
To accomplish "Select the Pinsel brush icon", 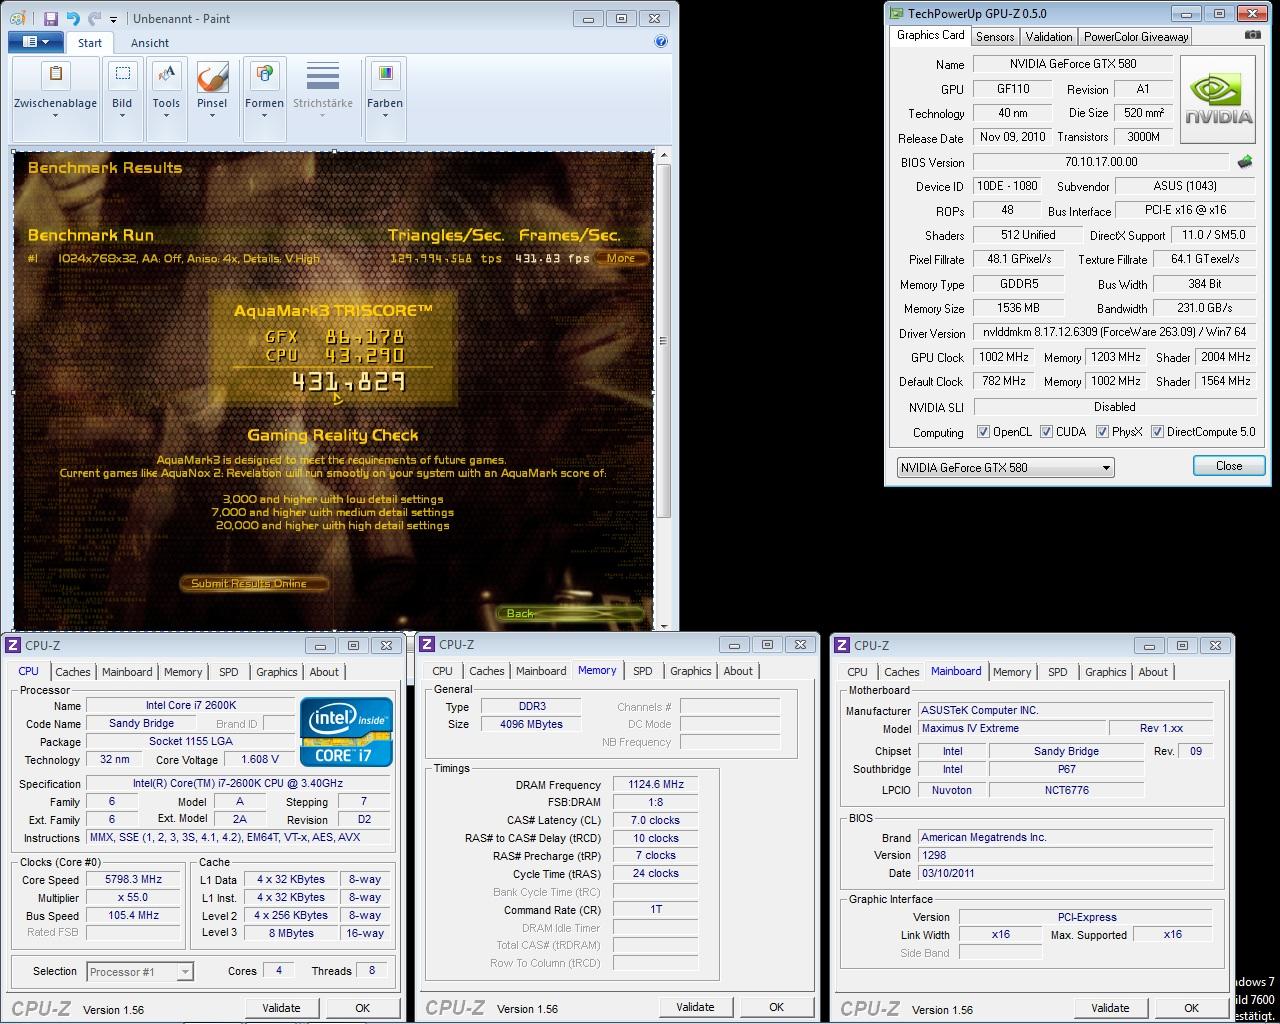I will (x=212, y=77).
